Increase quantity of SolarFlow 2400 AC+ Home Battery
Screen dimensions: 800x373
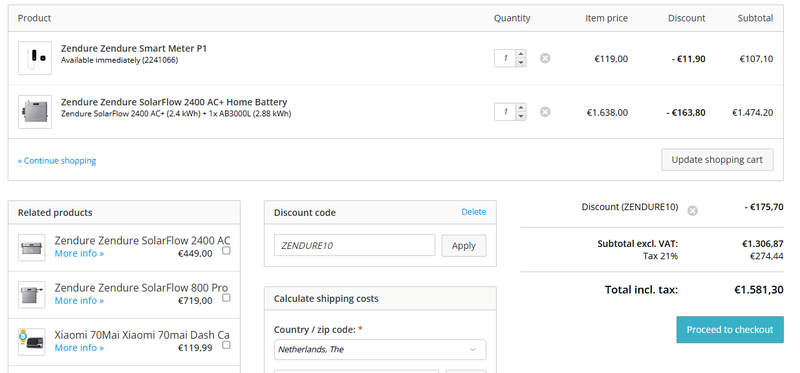pyautogui.click(x=520, y=107)
